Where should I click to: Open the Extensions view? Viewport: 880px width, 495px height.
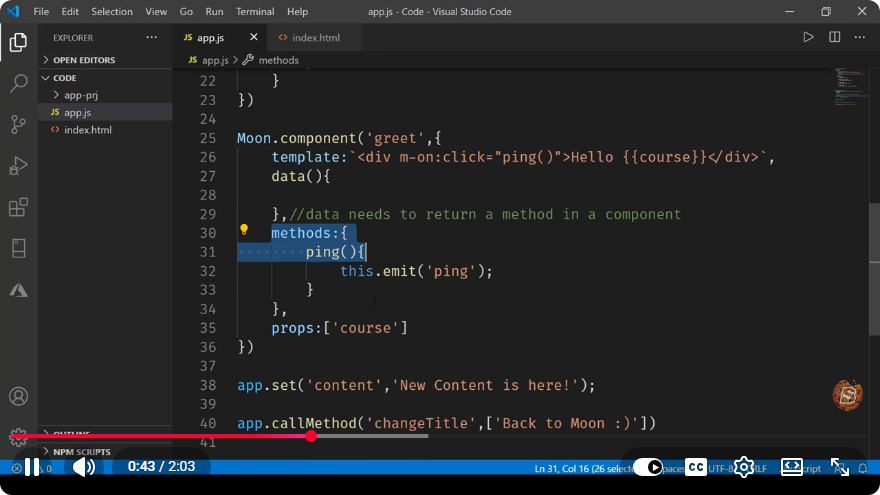click(18, 207)
